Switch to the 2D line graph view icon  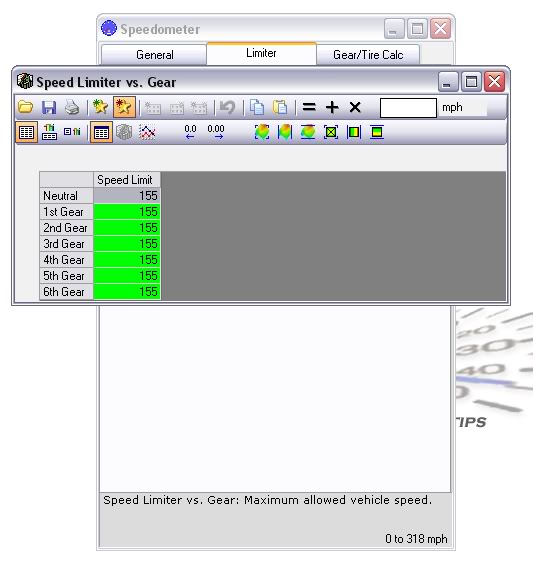(x=147, y=132)
